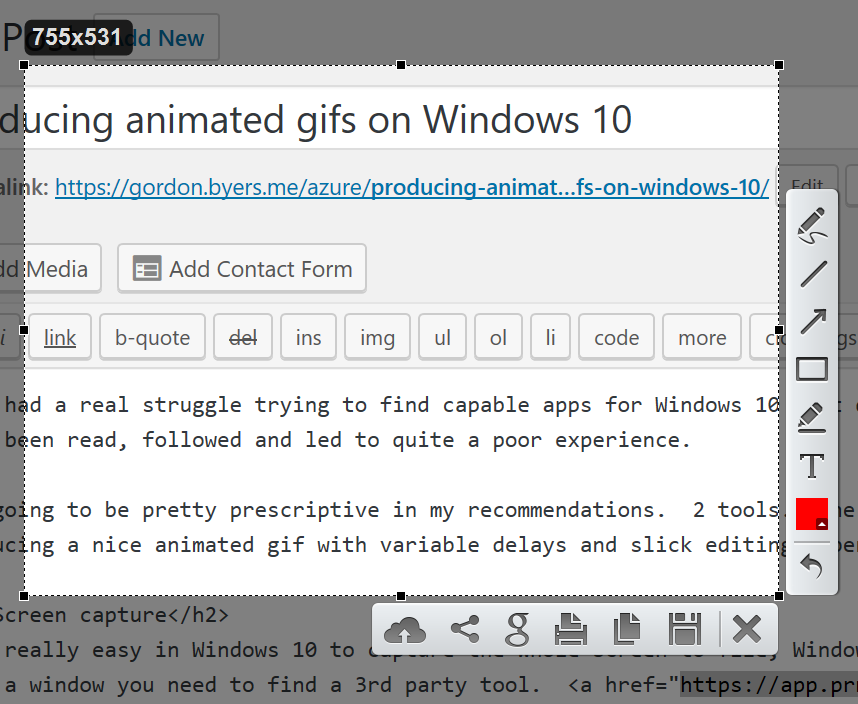Screen dimensions: 858x704
Task: Click the Add Contact Form button
Action: [x=242, y=269]
